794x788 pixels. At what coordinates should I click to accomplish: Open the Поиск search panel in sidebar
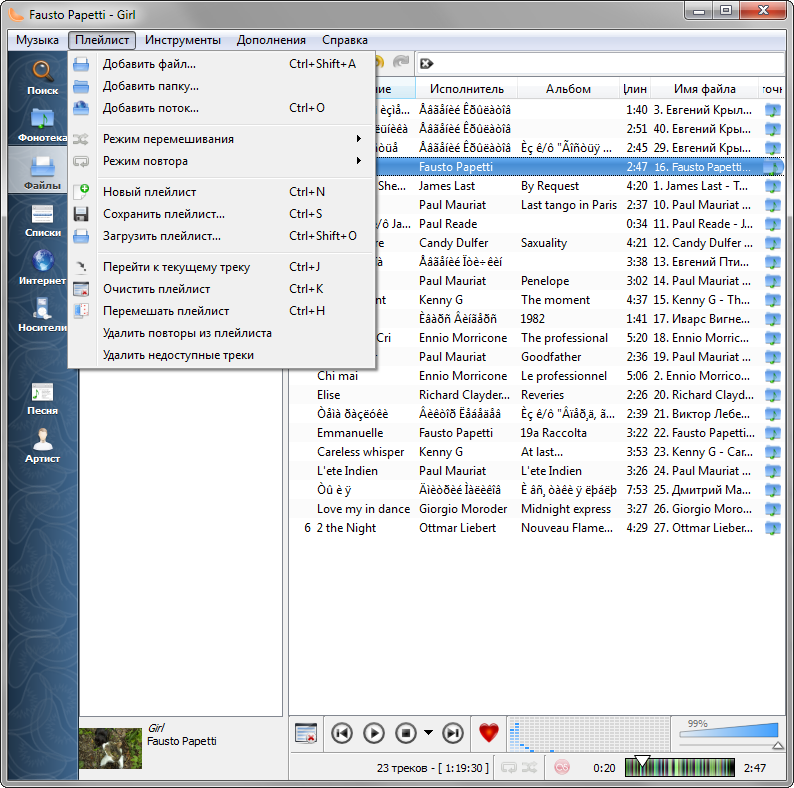pos(43,77)
